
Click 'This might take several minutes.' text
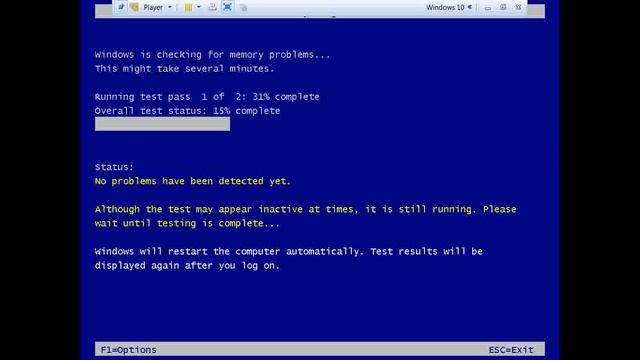pos(184,69)
